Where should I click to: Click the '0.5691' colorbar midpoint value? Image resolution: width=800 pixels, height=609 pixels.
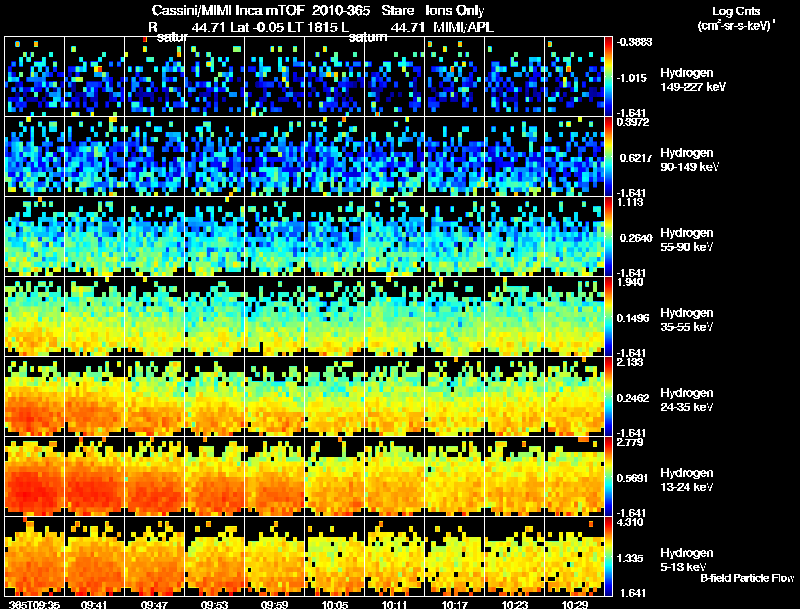tap(633, 478)
